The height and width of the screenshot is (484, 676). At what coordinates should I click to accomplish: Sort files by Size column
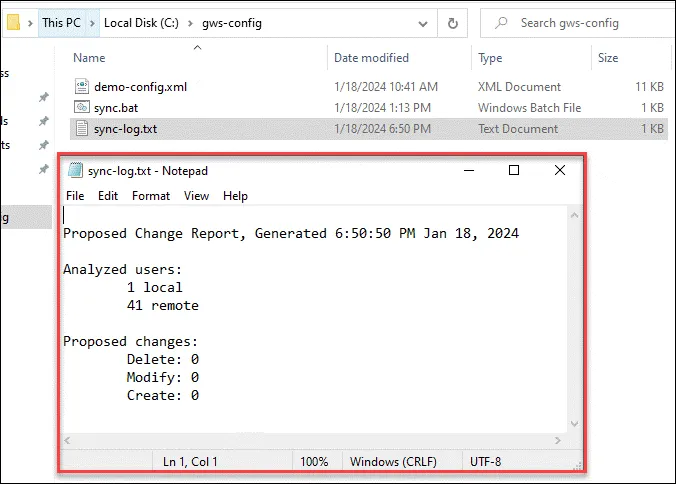(x=607, y=58)
